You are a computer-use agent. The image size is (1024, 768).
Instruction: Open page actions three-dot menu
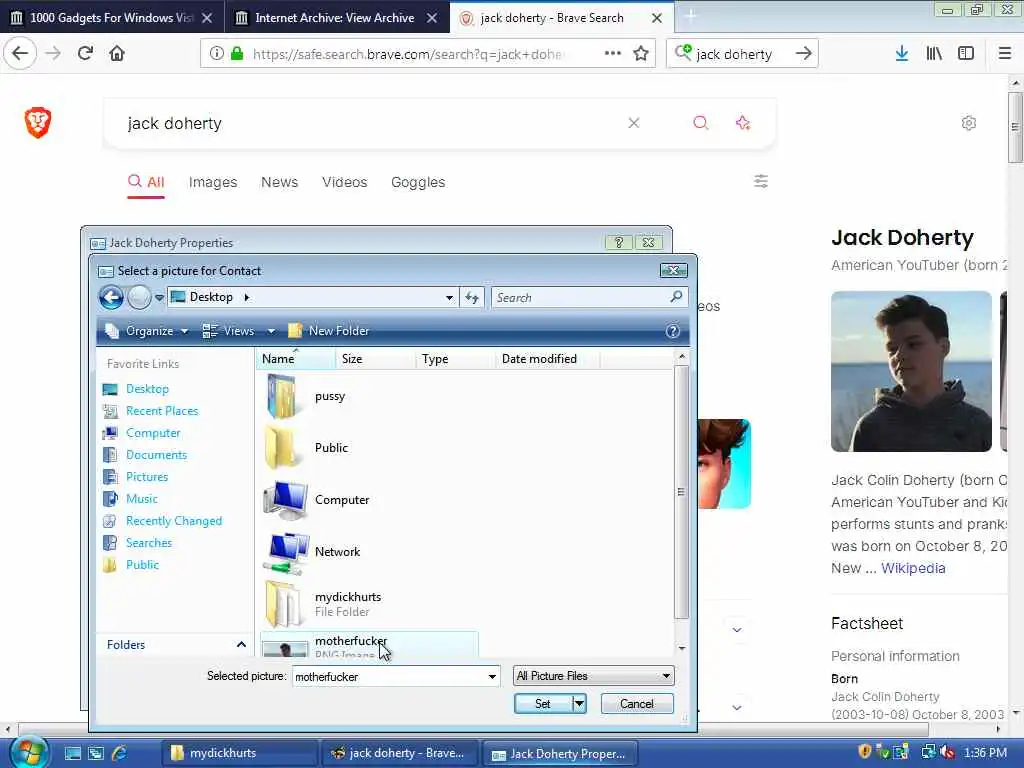pos(613,53)
